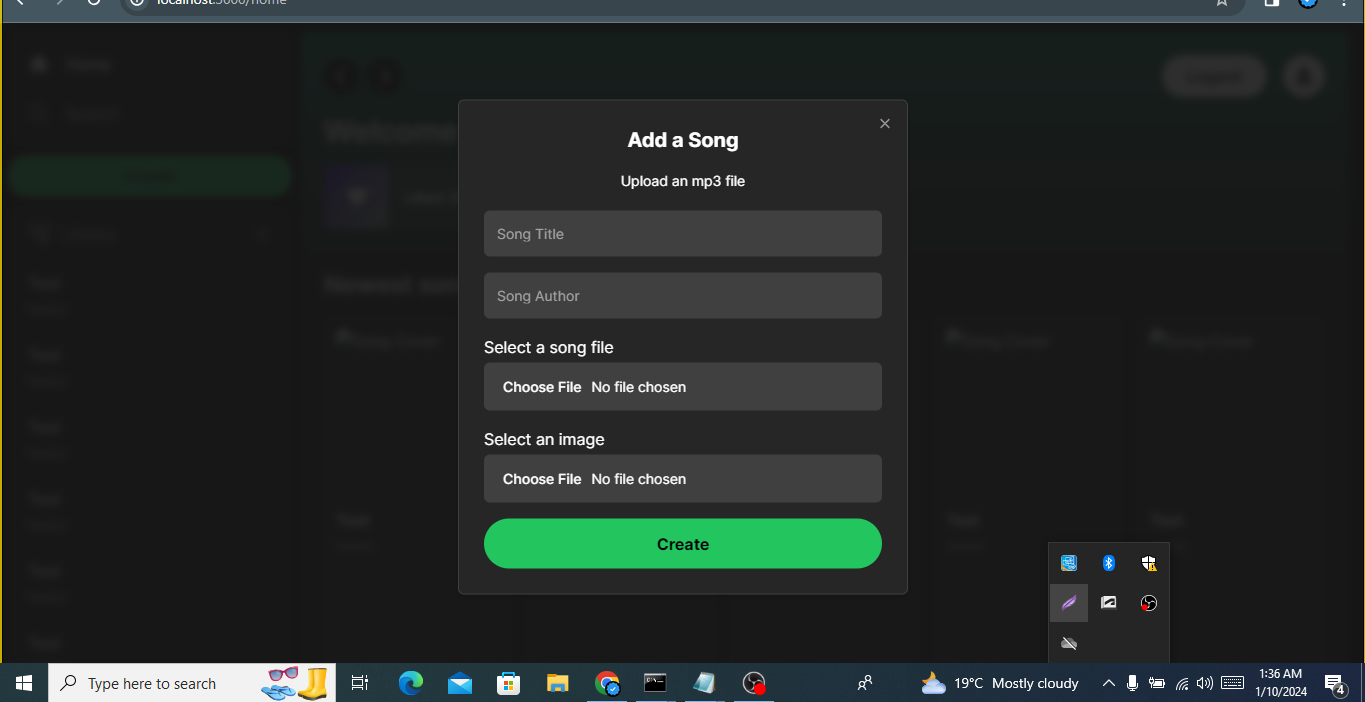
Task: Open the Mail app on taskbar
Action: [x=460, y=683]
